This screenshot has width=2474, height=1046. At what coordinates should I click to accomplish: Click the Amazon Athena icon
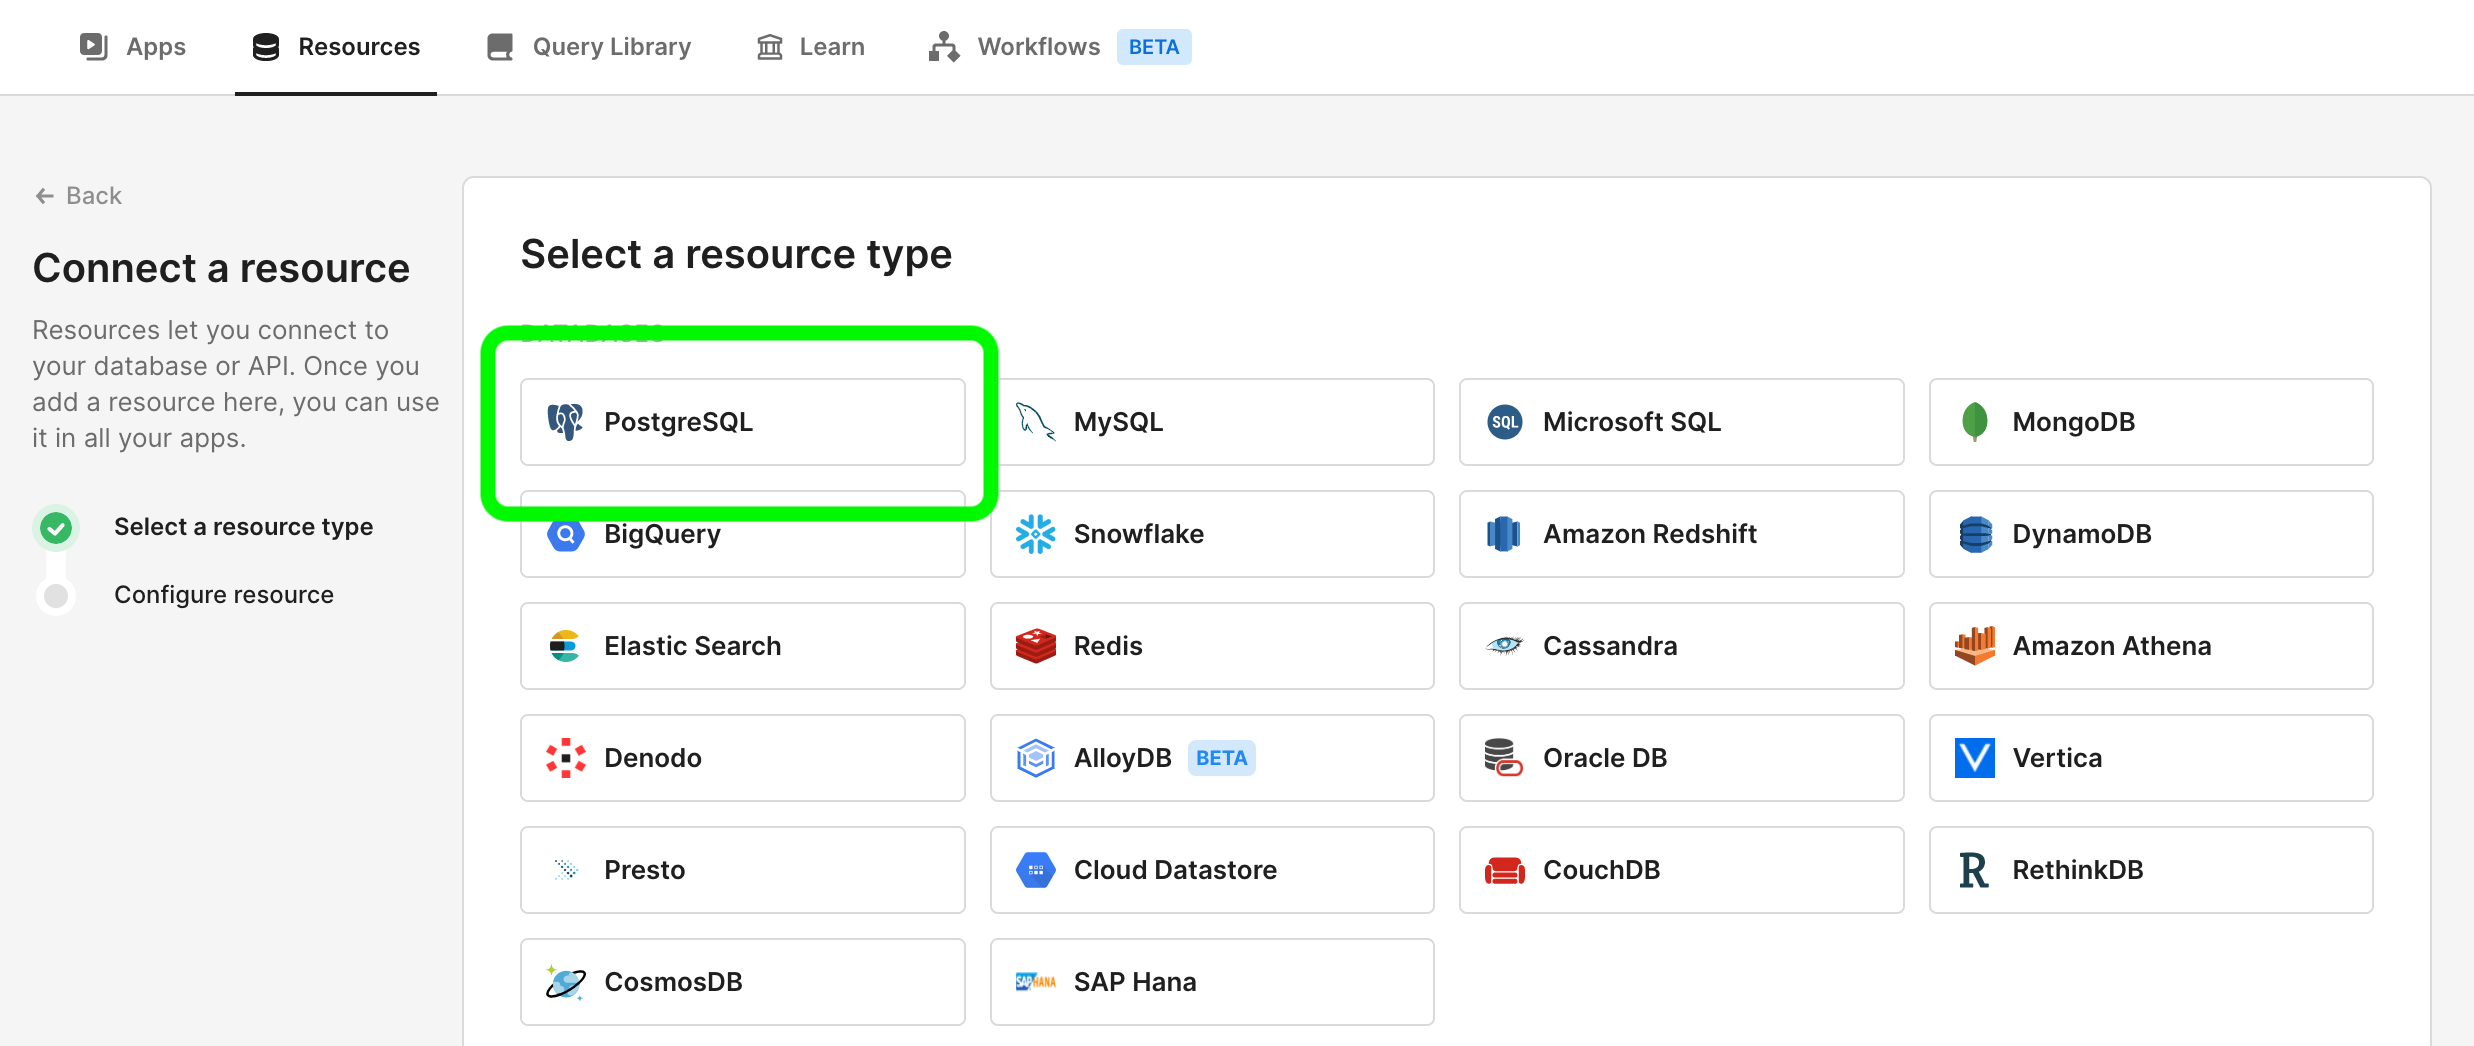(x=1974, y=646)
